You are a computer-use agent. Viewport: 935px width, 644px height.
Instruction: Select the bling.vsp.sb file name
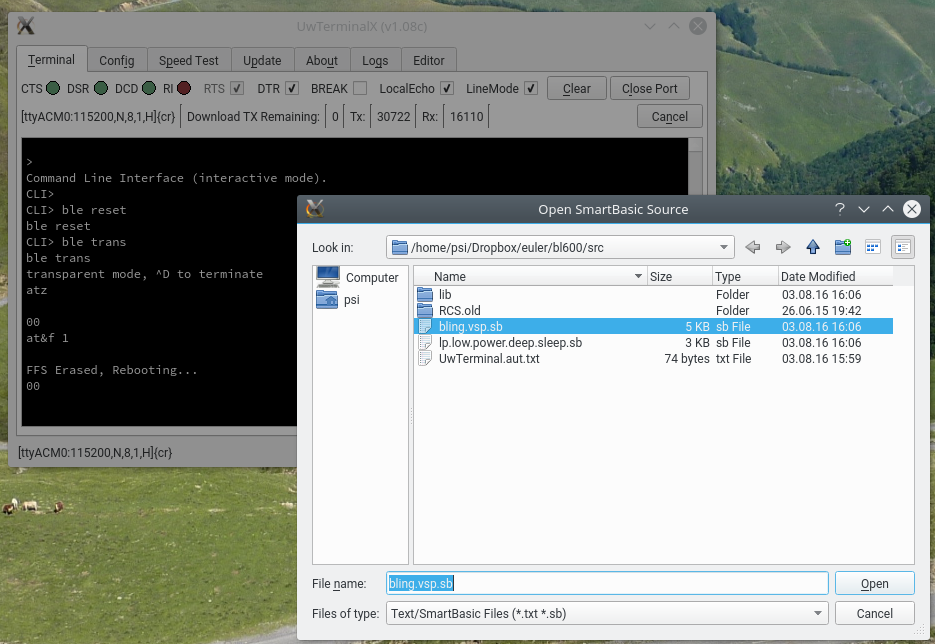(x=470, y=327)
